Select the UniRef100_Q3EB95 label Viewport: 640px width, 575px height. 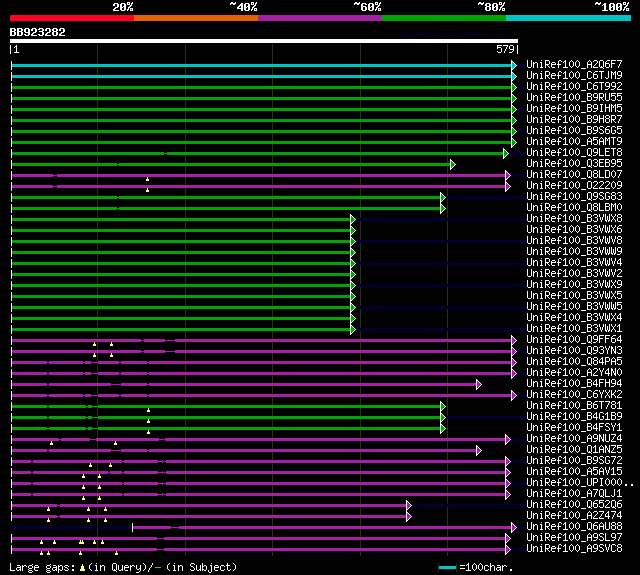click(x=574, y=164)
